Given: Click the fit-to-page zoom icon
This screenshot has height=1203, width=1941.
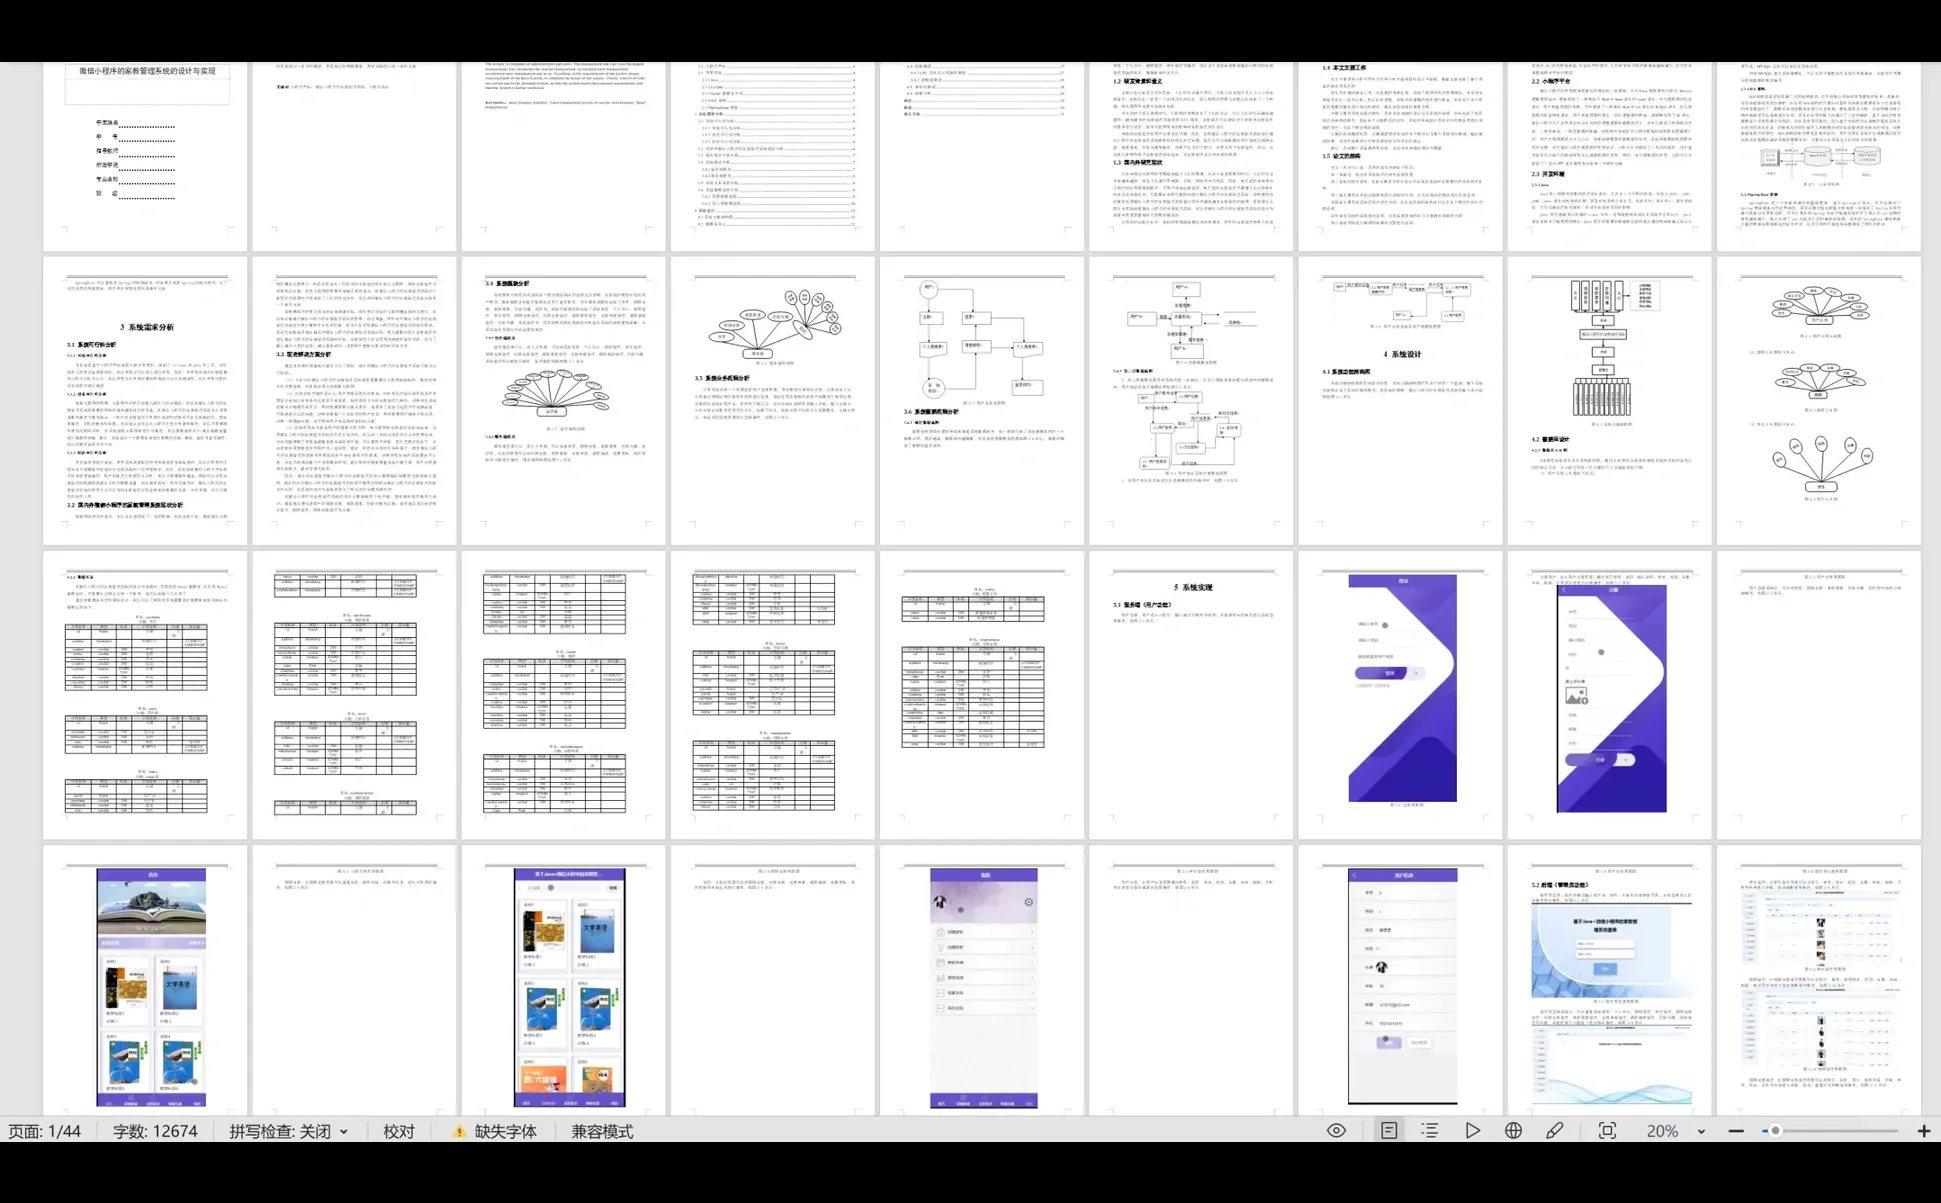Looking at the screenshot, I should [x=1607, y=1131].
